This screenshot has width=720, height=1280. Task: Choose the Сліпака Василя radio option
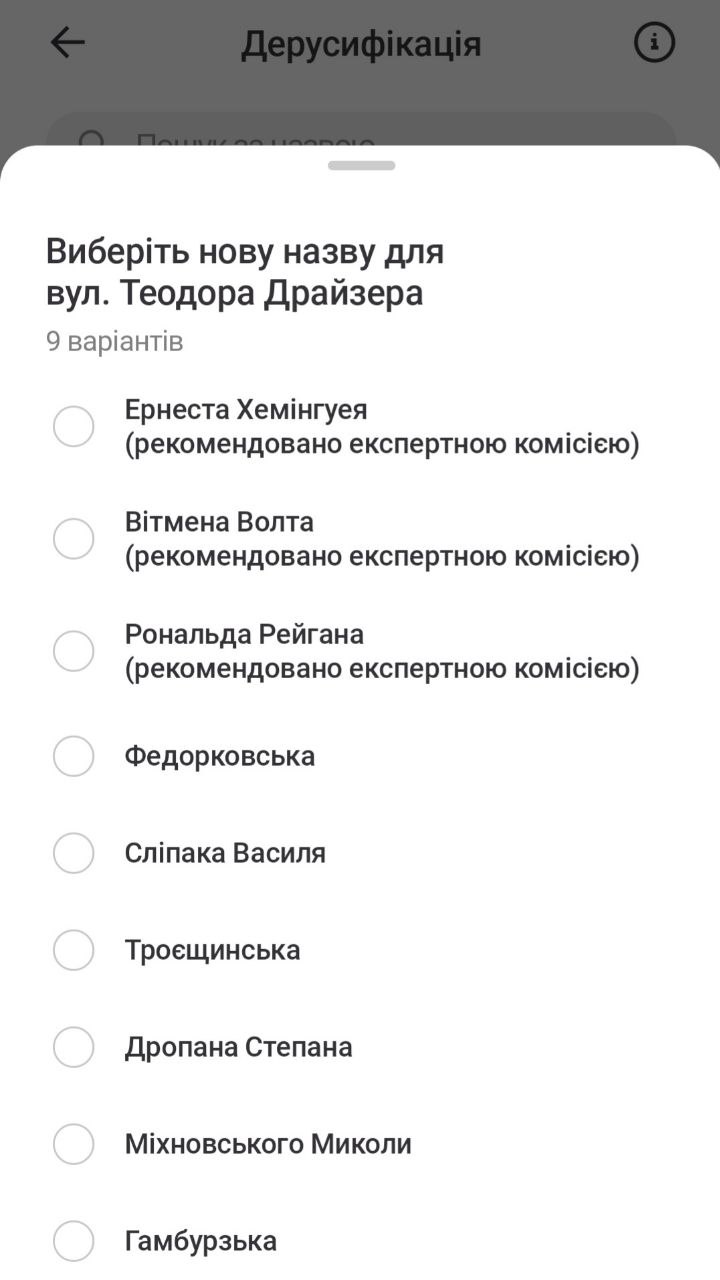(73, 853)
